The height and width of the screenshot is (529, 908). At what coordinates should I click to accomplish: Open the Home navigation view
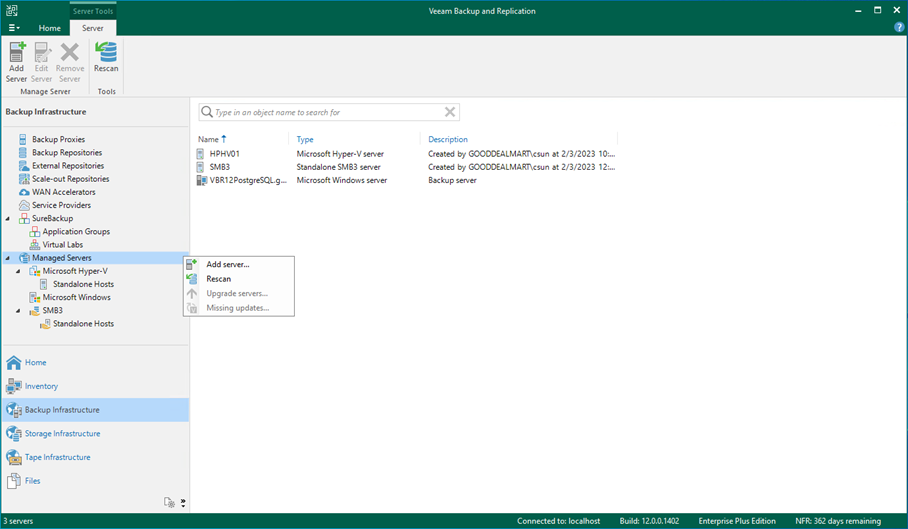coord(95,362)
